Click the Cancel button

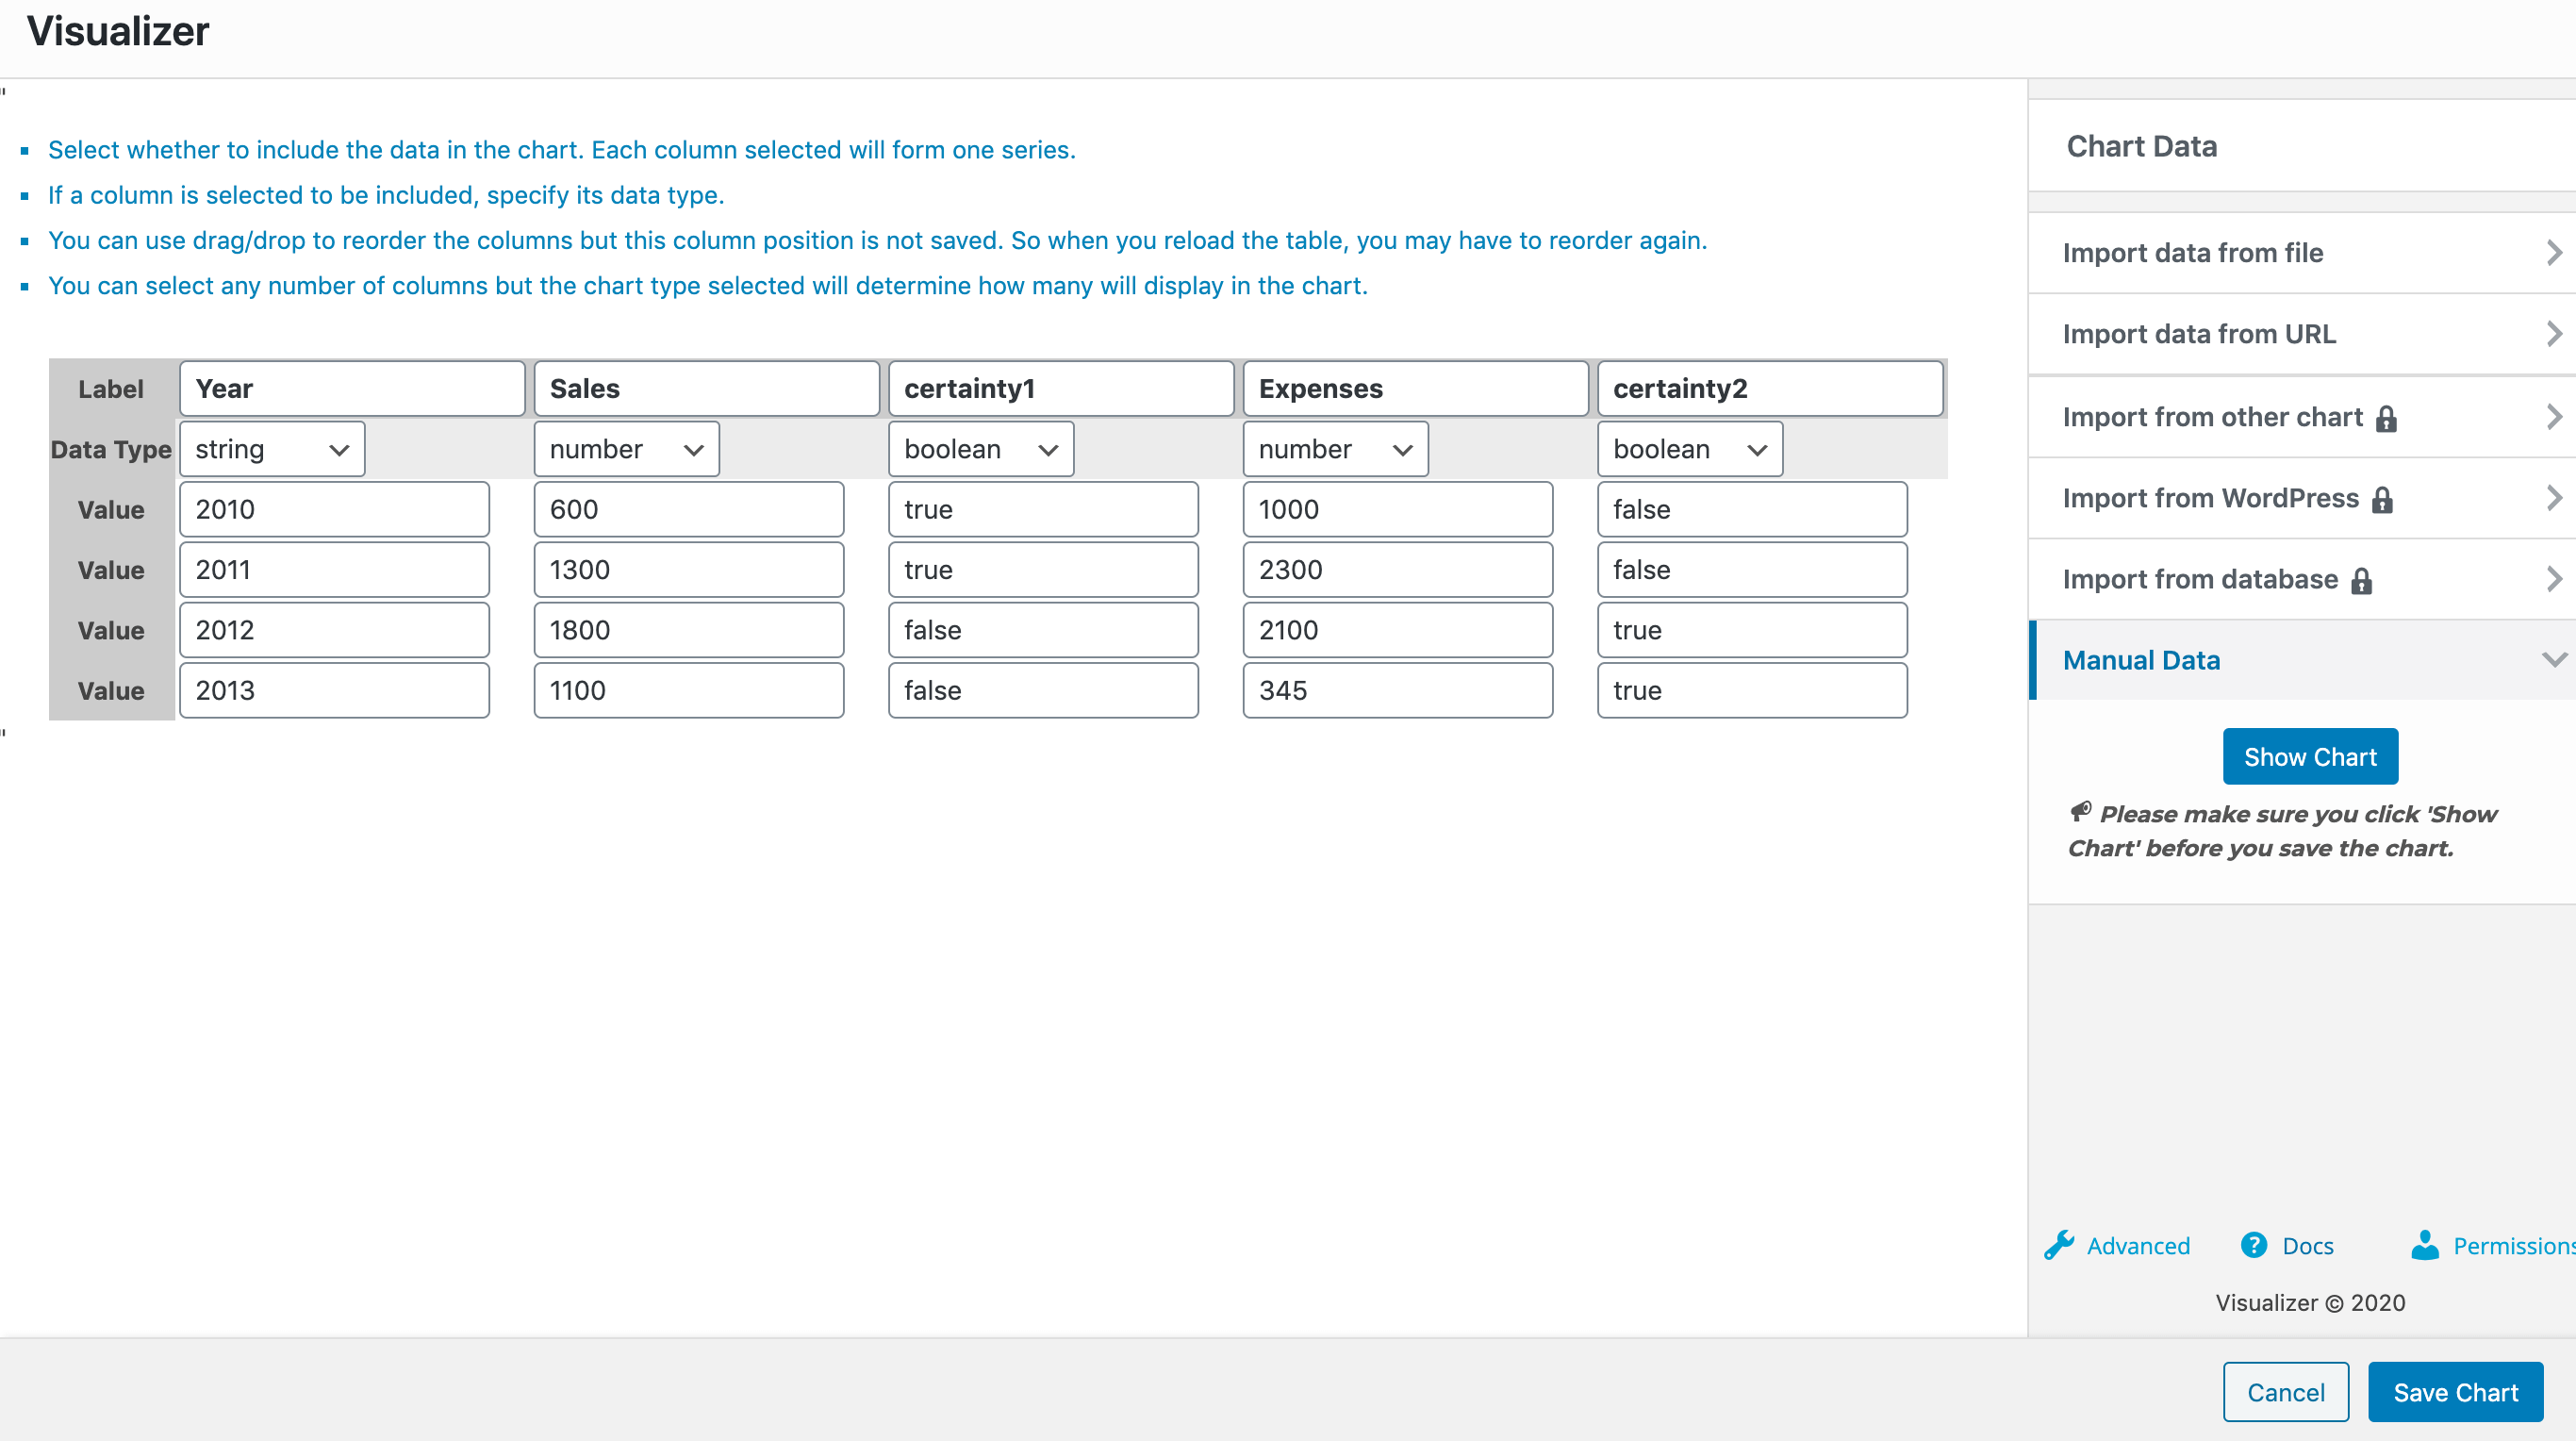tap(2285, 1392)
